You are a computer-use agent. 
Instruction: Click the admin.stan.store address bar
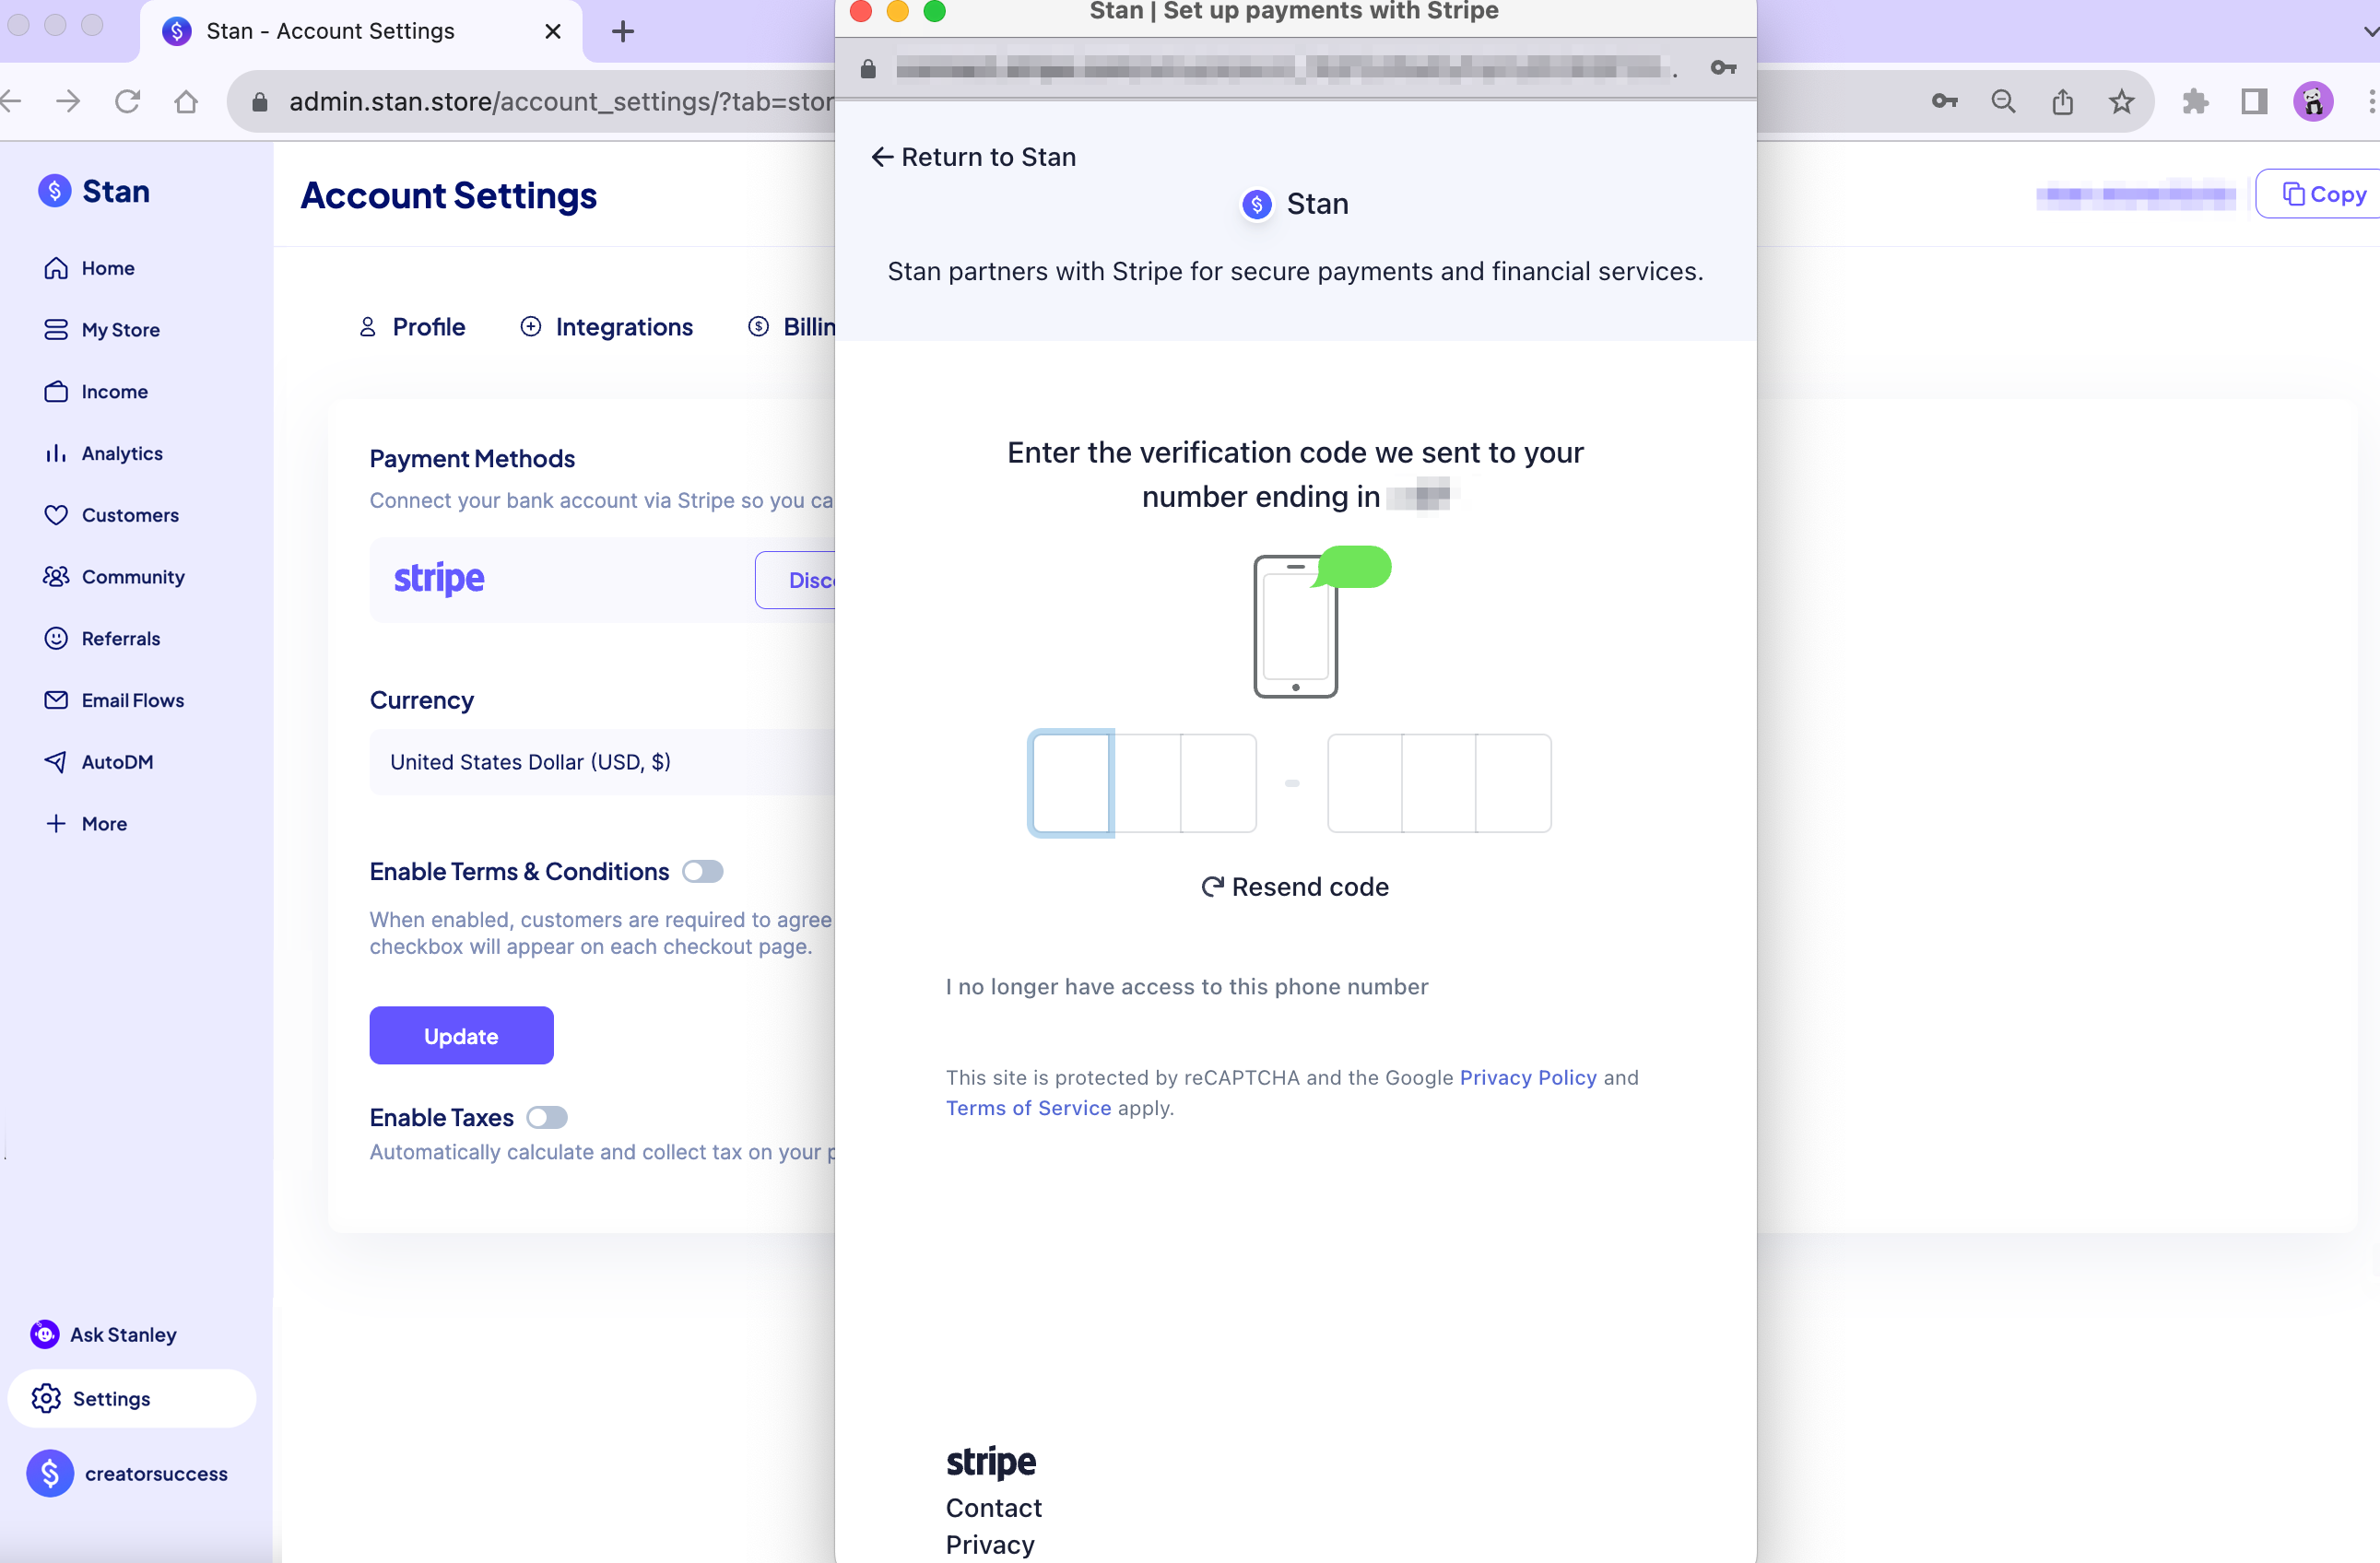click(x=560, y=101)
